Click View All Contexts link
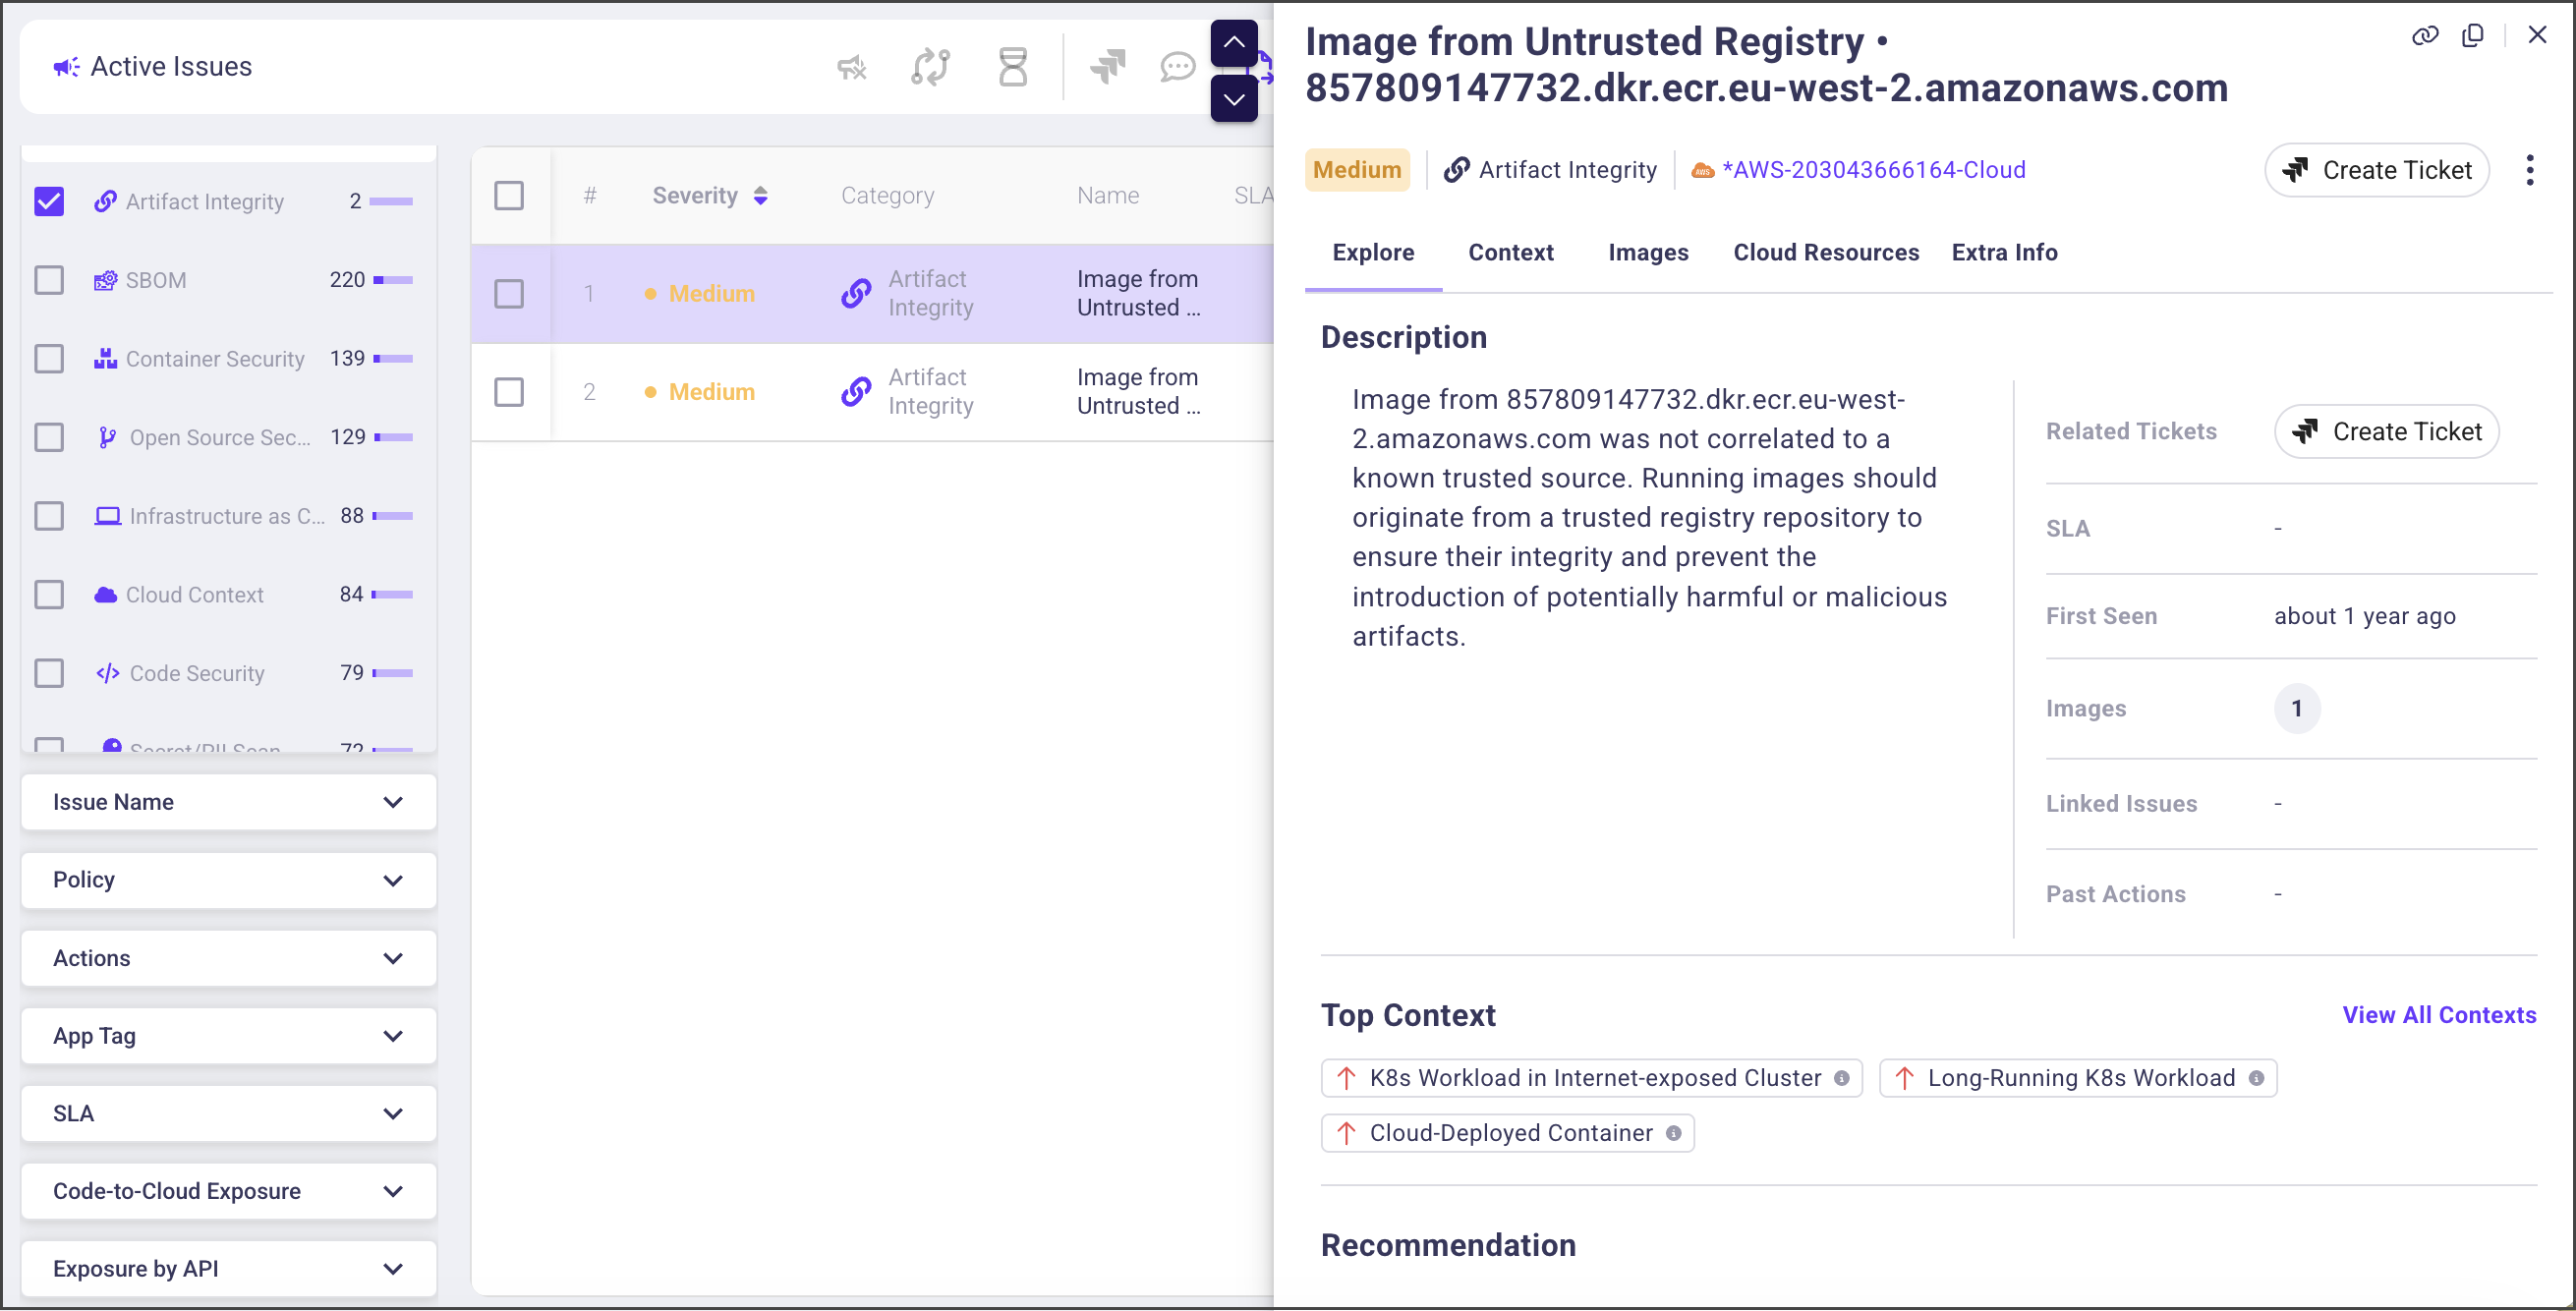Screen dimensions: 2576x1311 tap(2438, 1015)
